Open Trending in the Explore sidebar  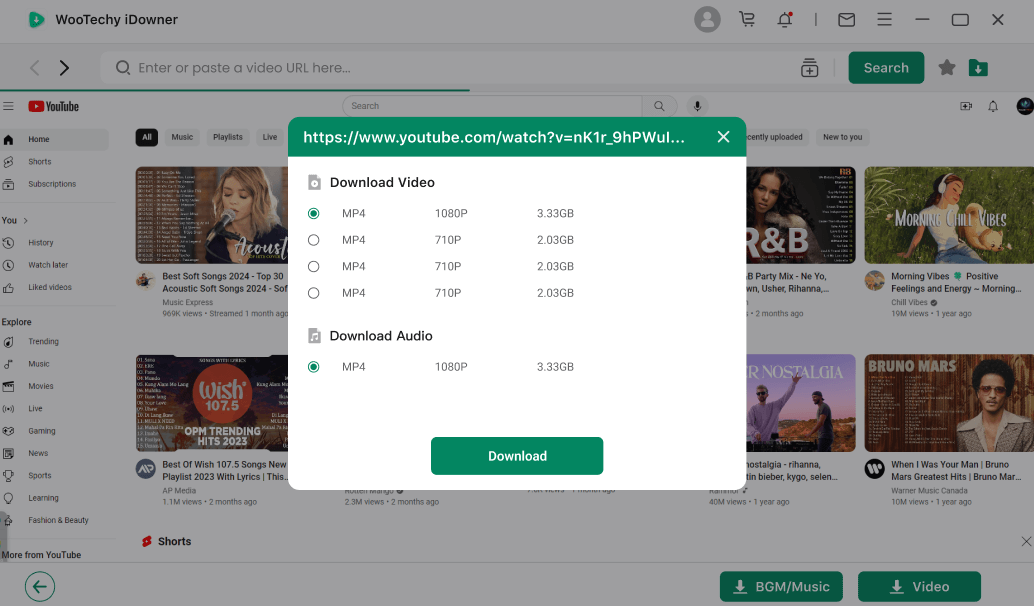tap(43, 342)
